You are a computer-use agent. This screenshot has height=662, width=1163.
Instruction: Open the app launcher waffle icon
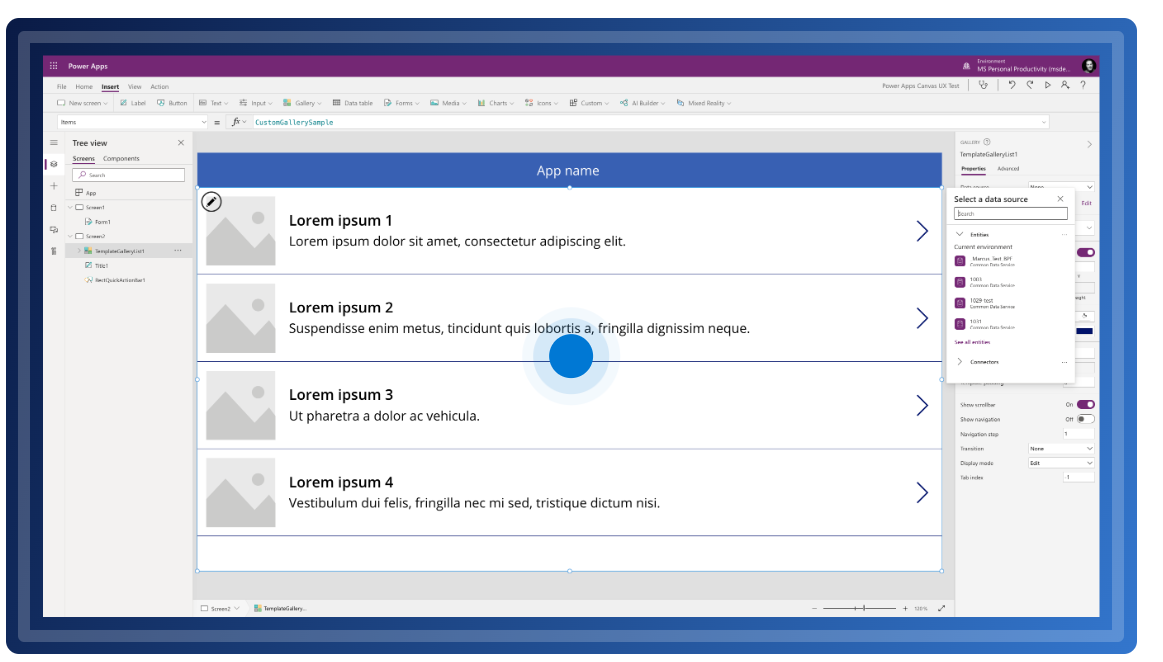[54, 66]
